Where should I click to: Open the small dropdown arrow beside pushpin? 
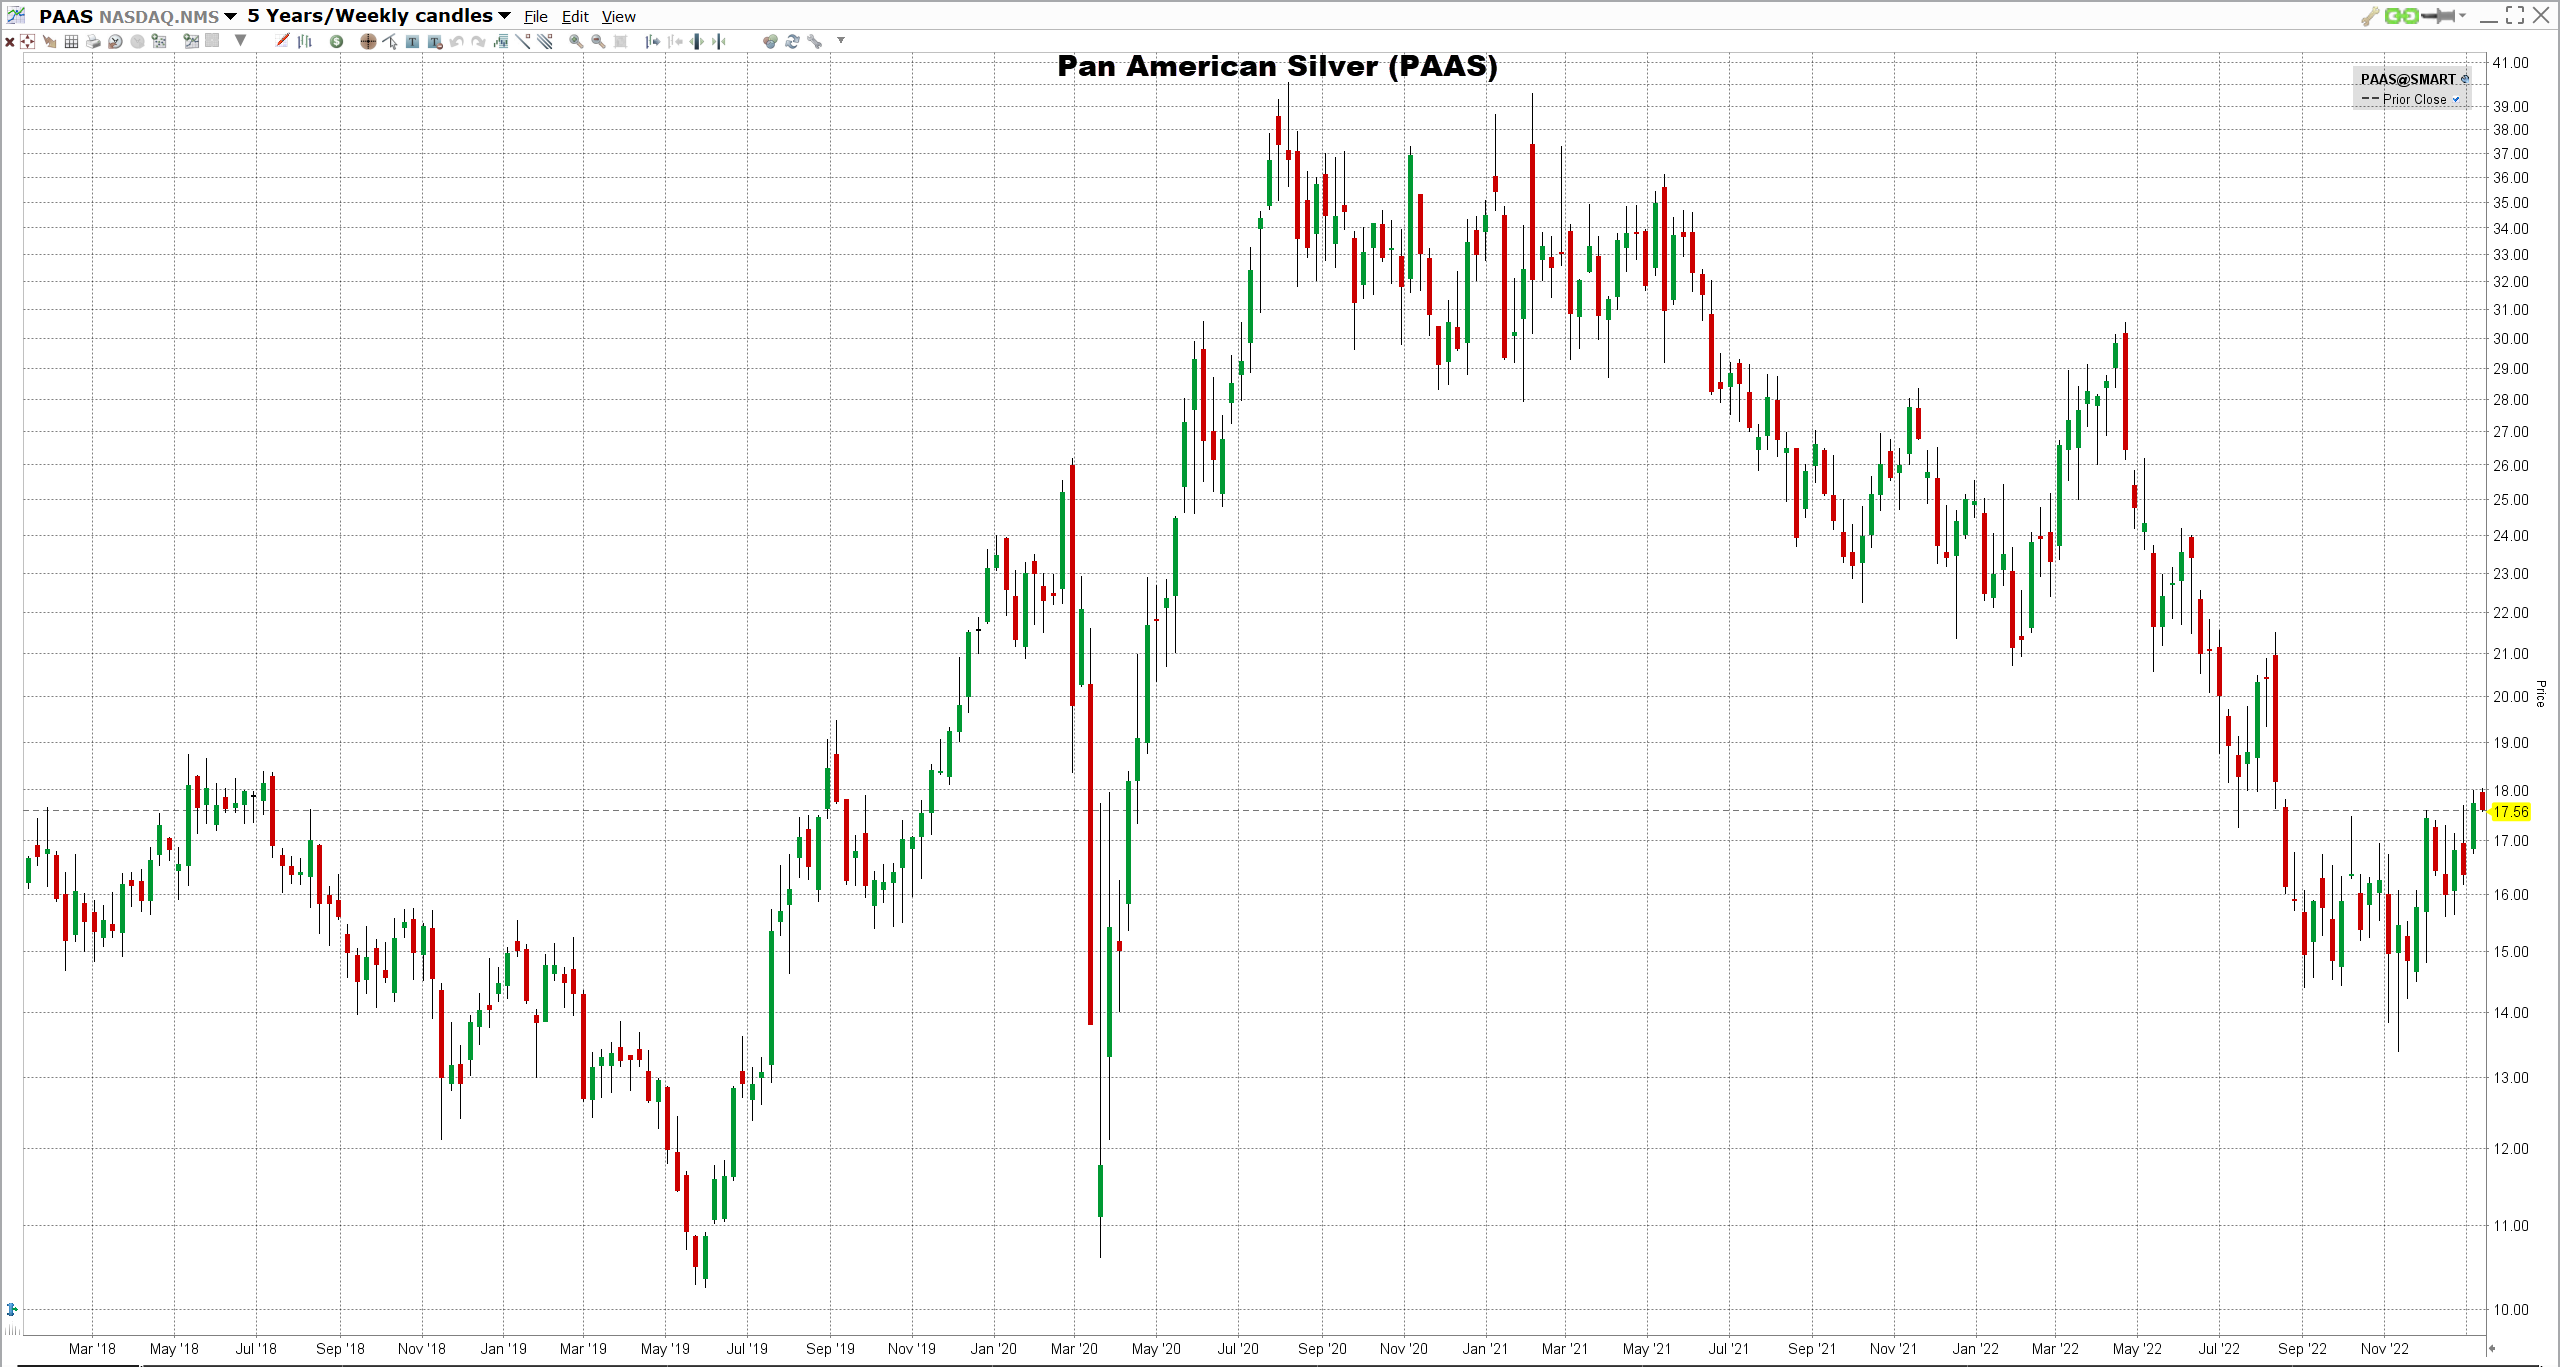coord(2462,15)
